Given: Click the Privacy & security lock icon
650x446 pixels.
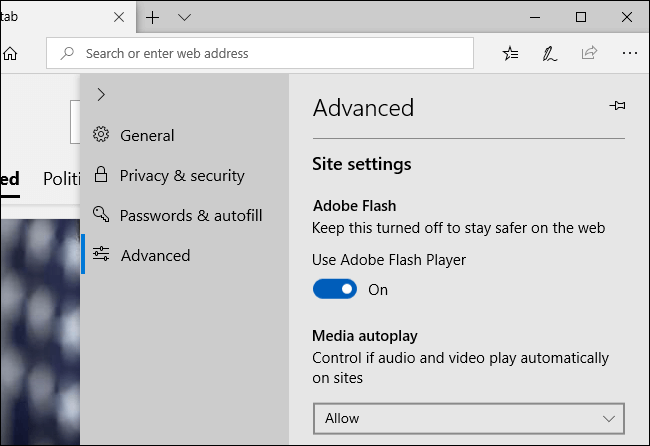Looking at the screenshot, I should 101,175.
